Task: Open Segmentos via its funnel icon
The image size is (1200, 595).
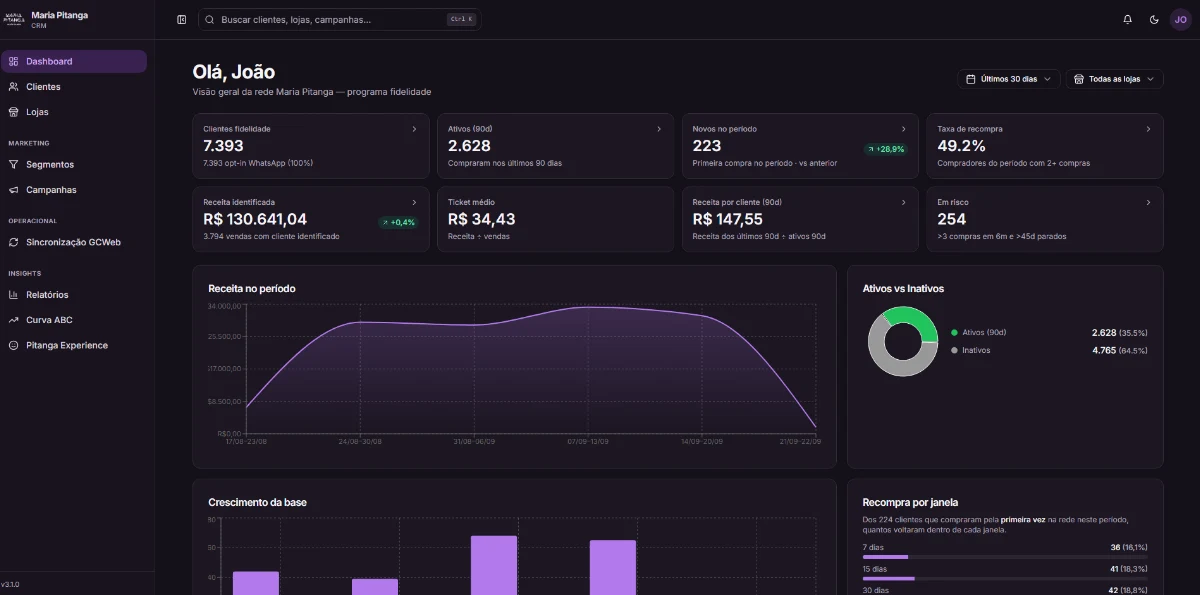Action: 14,164
